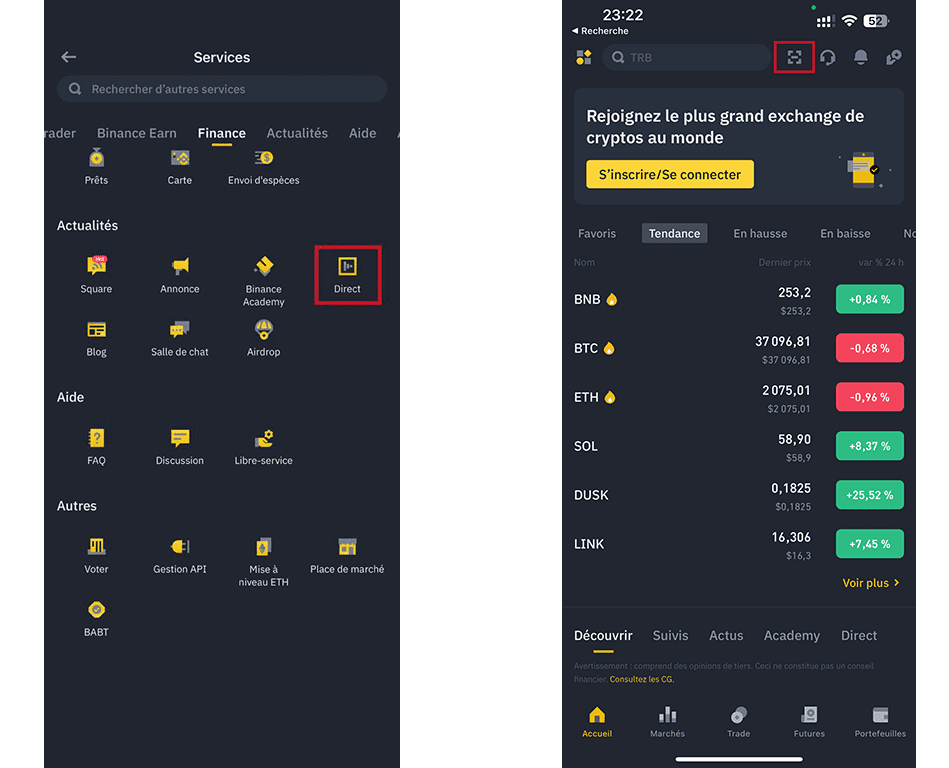Tap Voir plus link
949x768 pixels.
coord(871,583)
